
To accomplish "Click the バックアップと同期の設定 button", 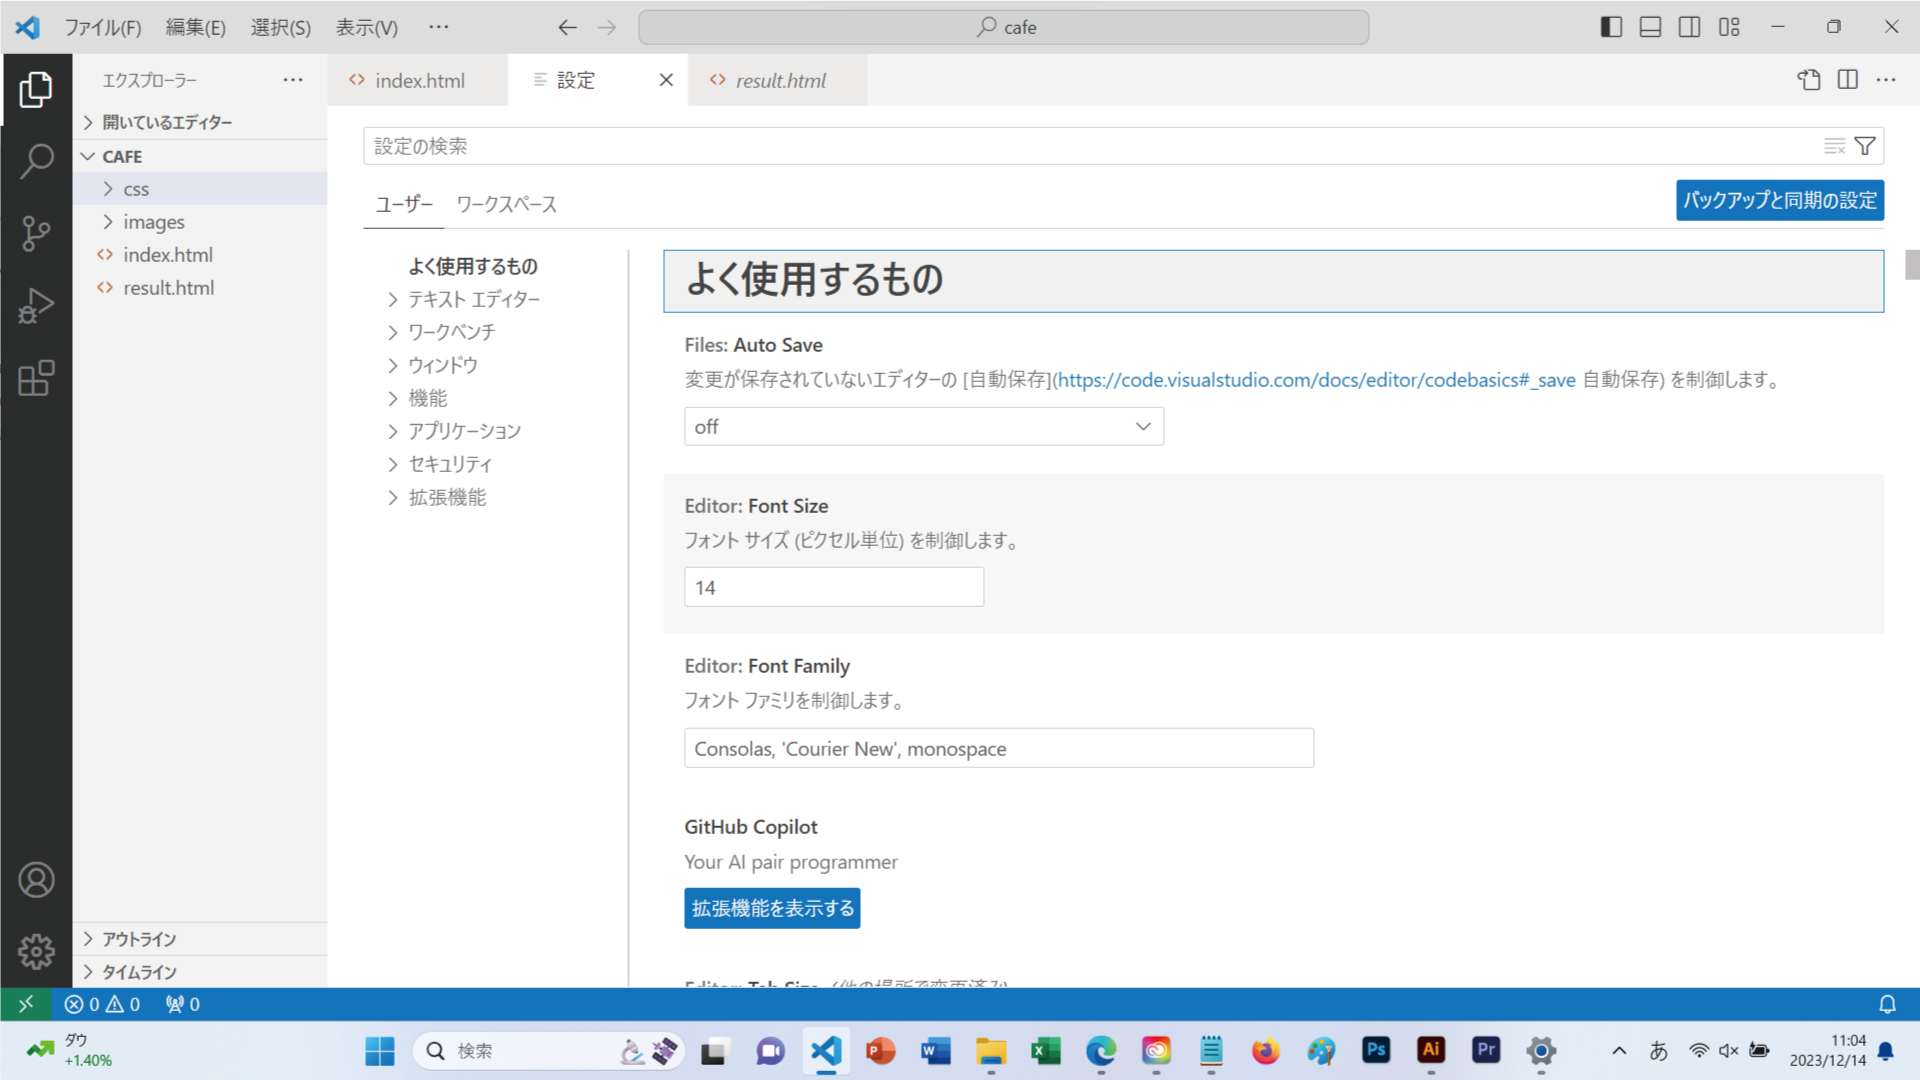I will [x=1779, y=200].
